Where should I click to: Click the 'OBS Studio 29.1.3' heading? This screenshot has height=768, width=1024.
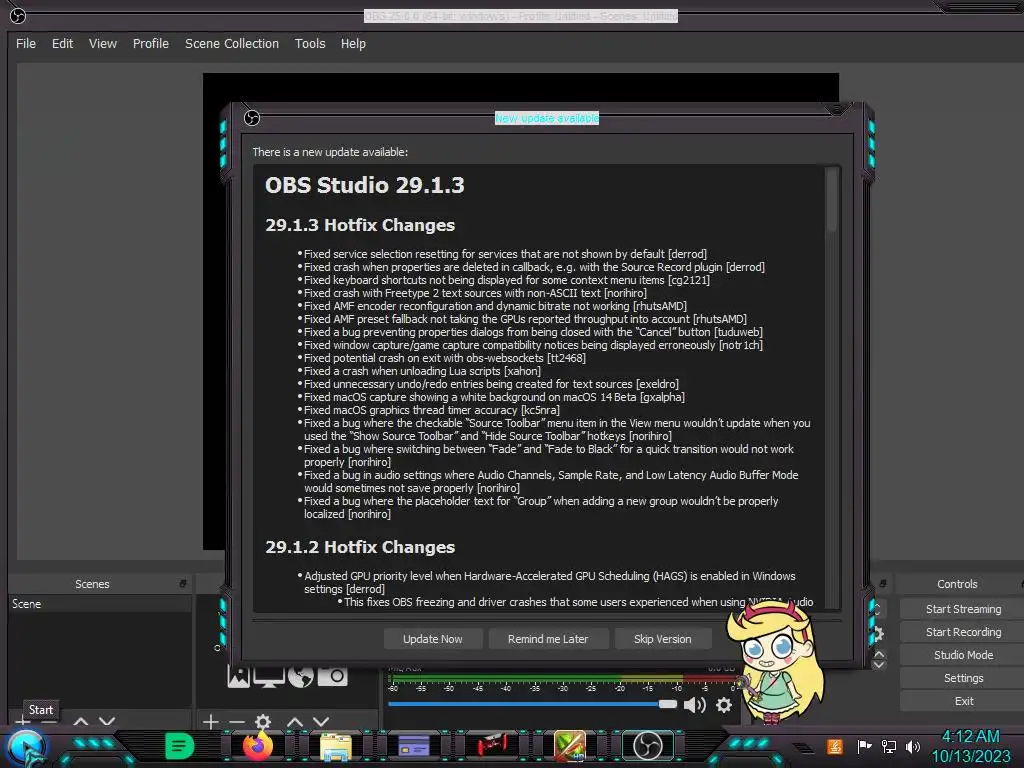(x=364, y=185)
